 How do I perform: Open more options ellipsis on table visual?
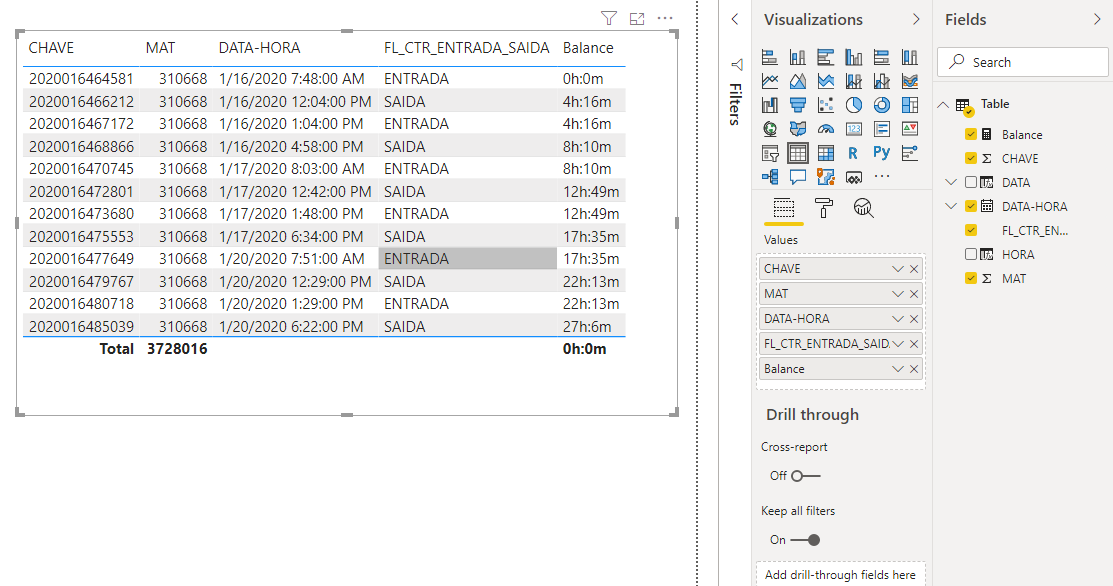tap(665, 18)
